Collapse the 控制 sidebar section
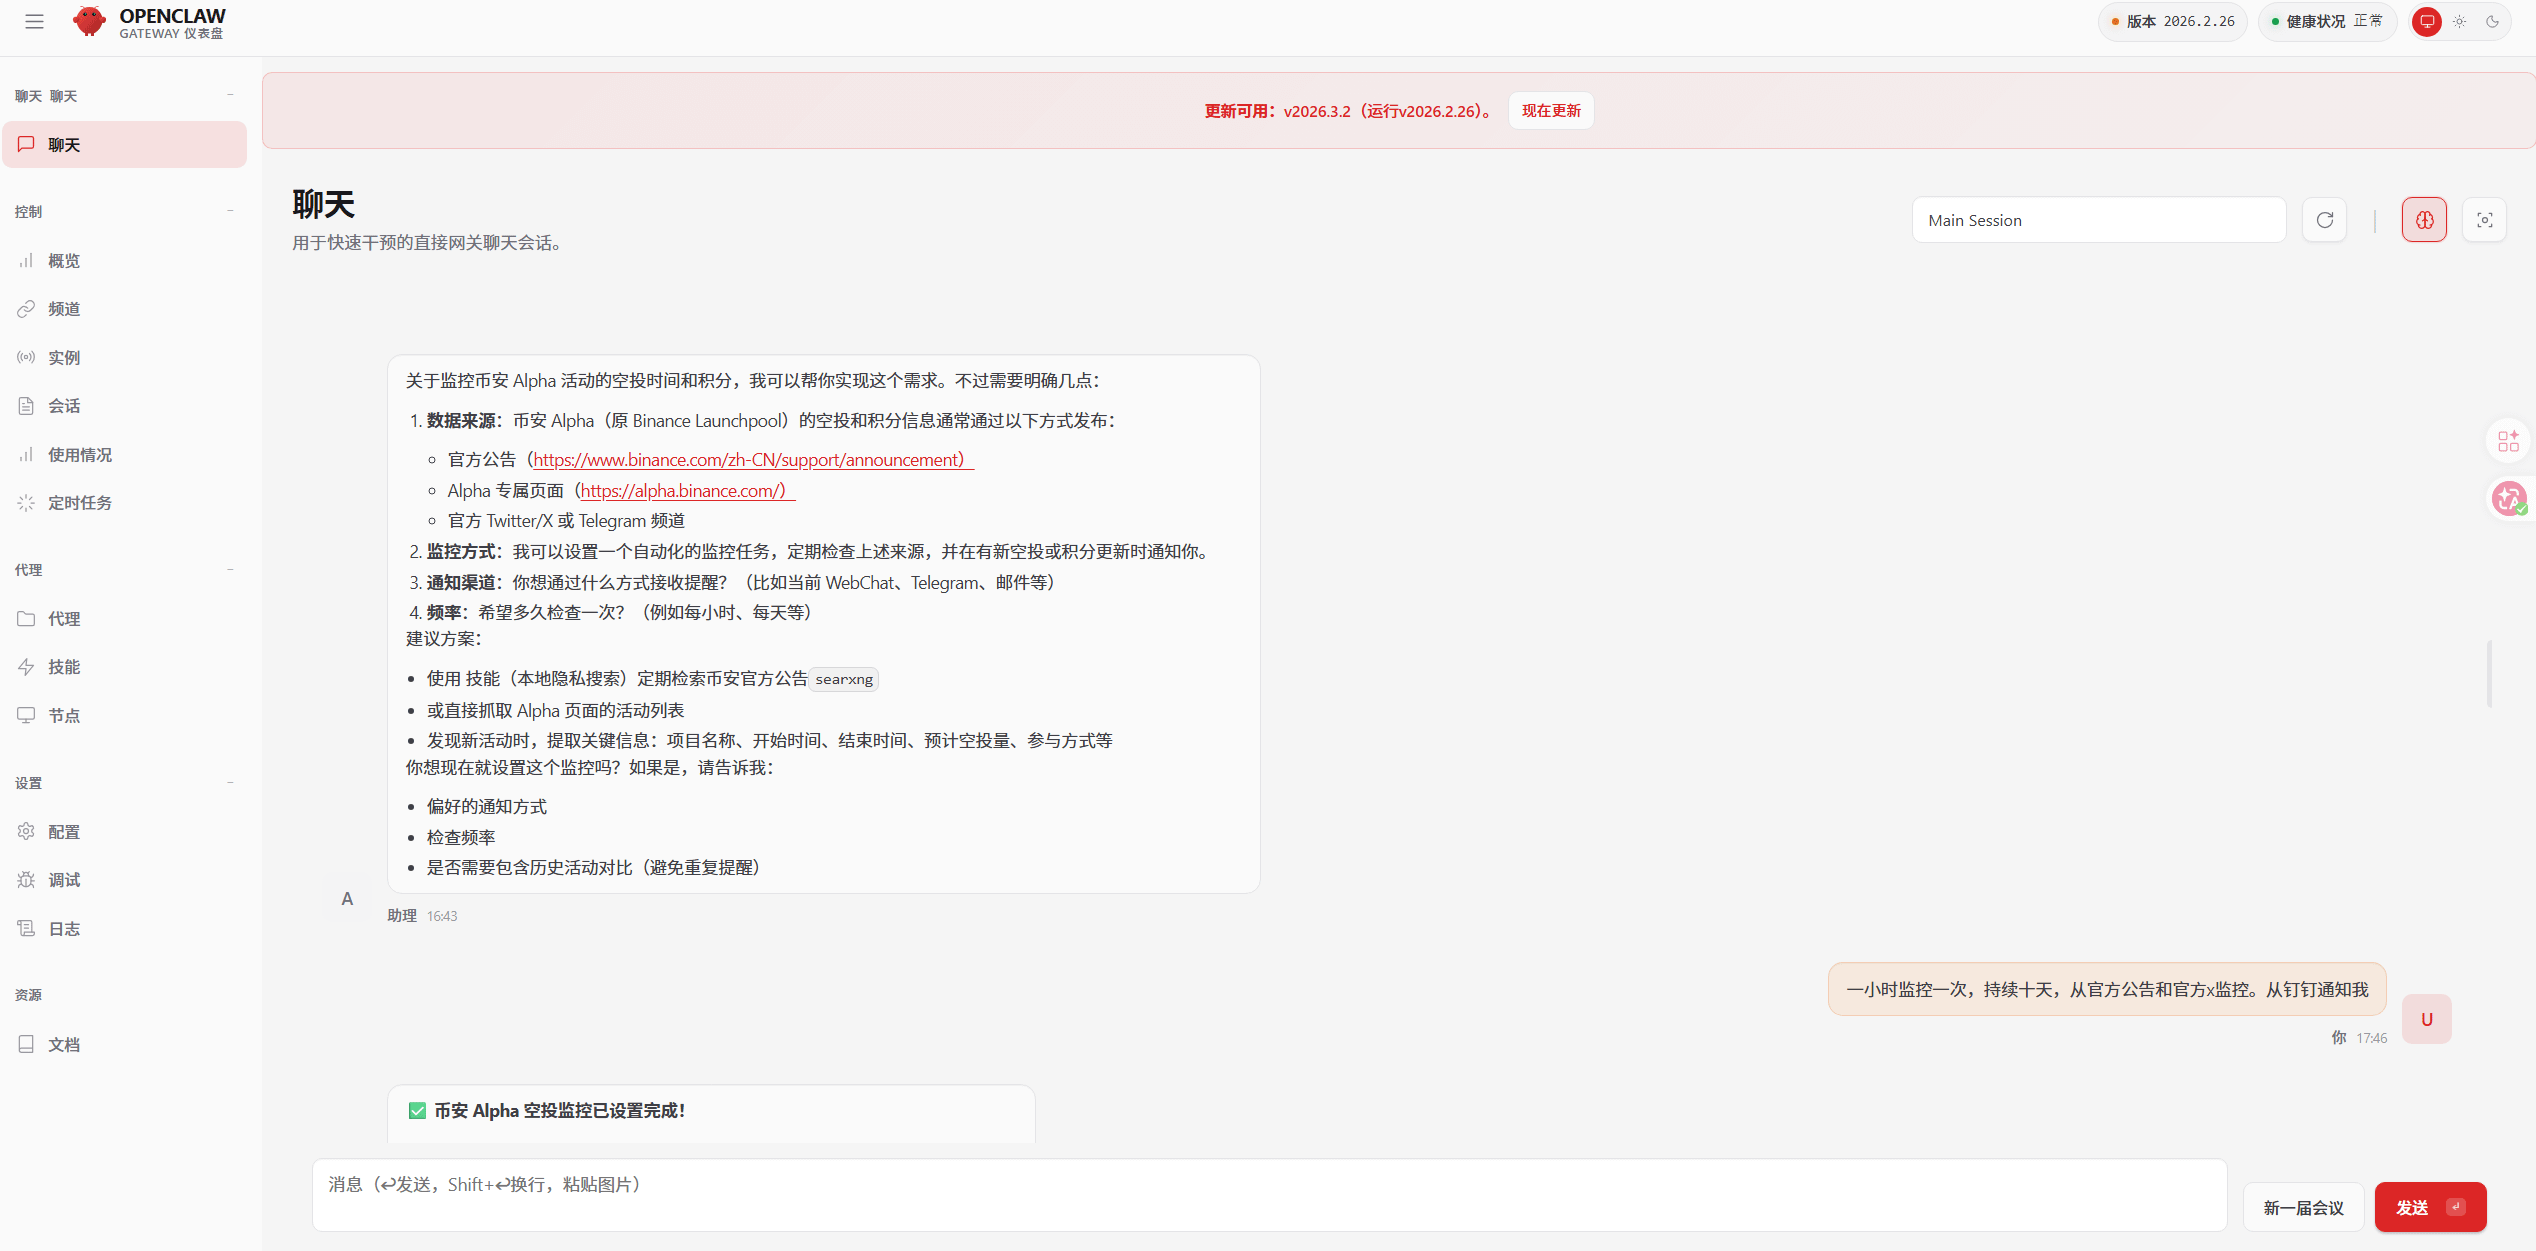 (x=230, y=211)
